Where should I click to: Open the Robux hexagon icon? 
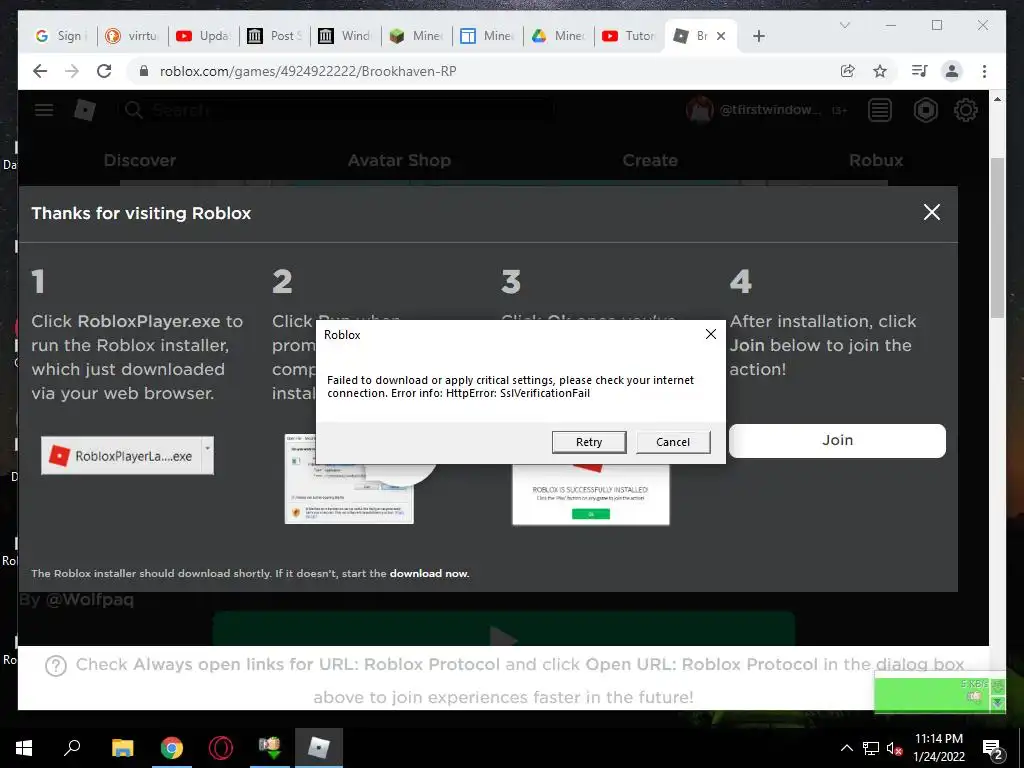click(925, 110)
